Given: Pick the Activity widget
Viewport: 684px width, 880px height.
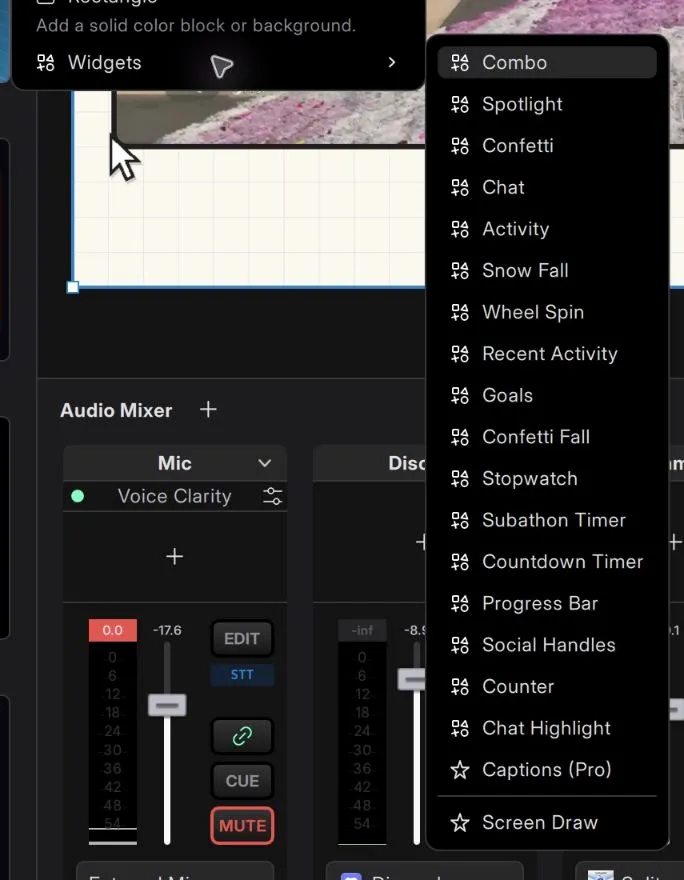Looking at the screenshot, I should [x=547, y=228].
